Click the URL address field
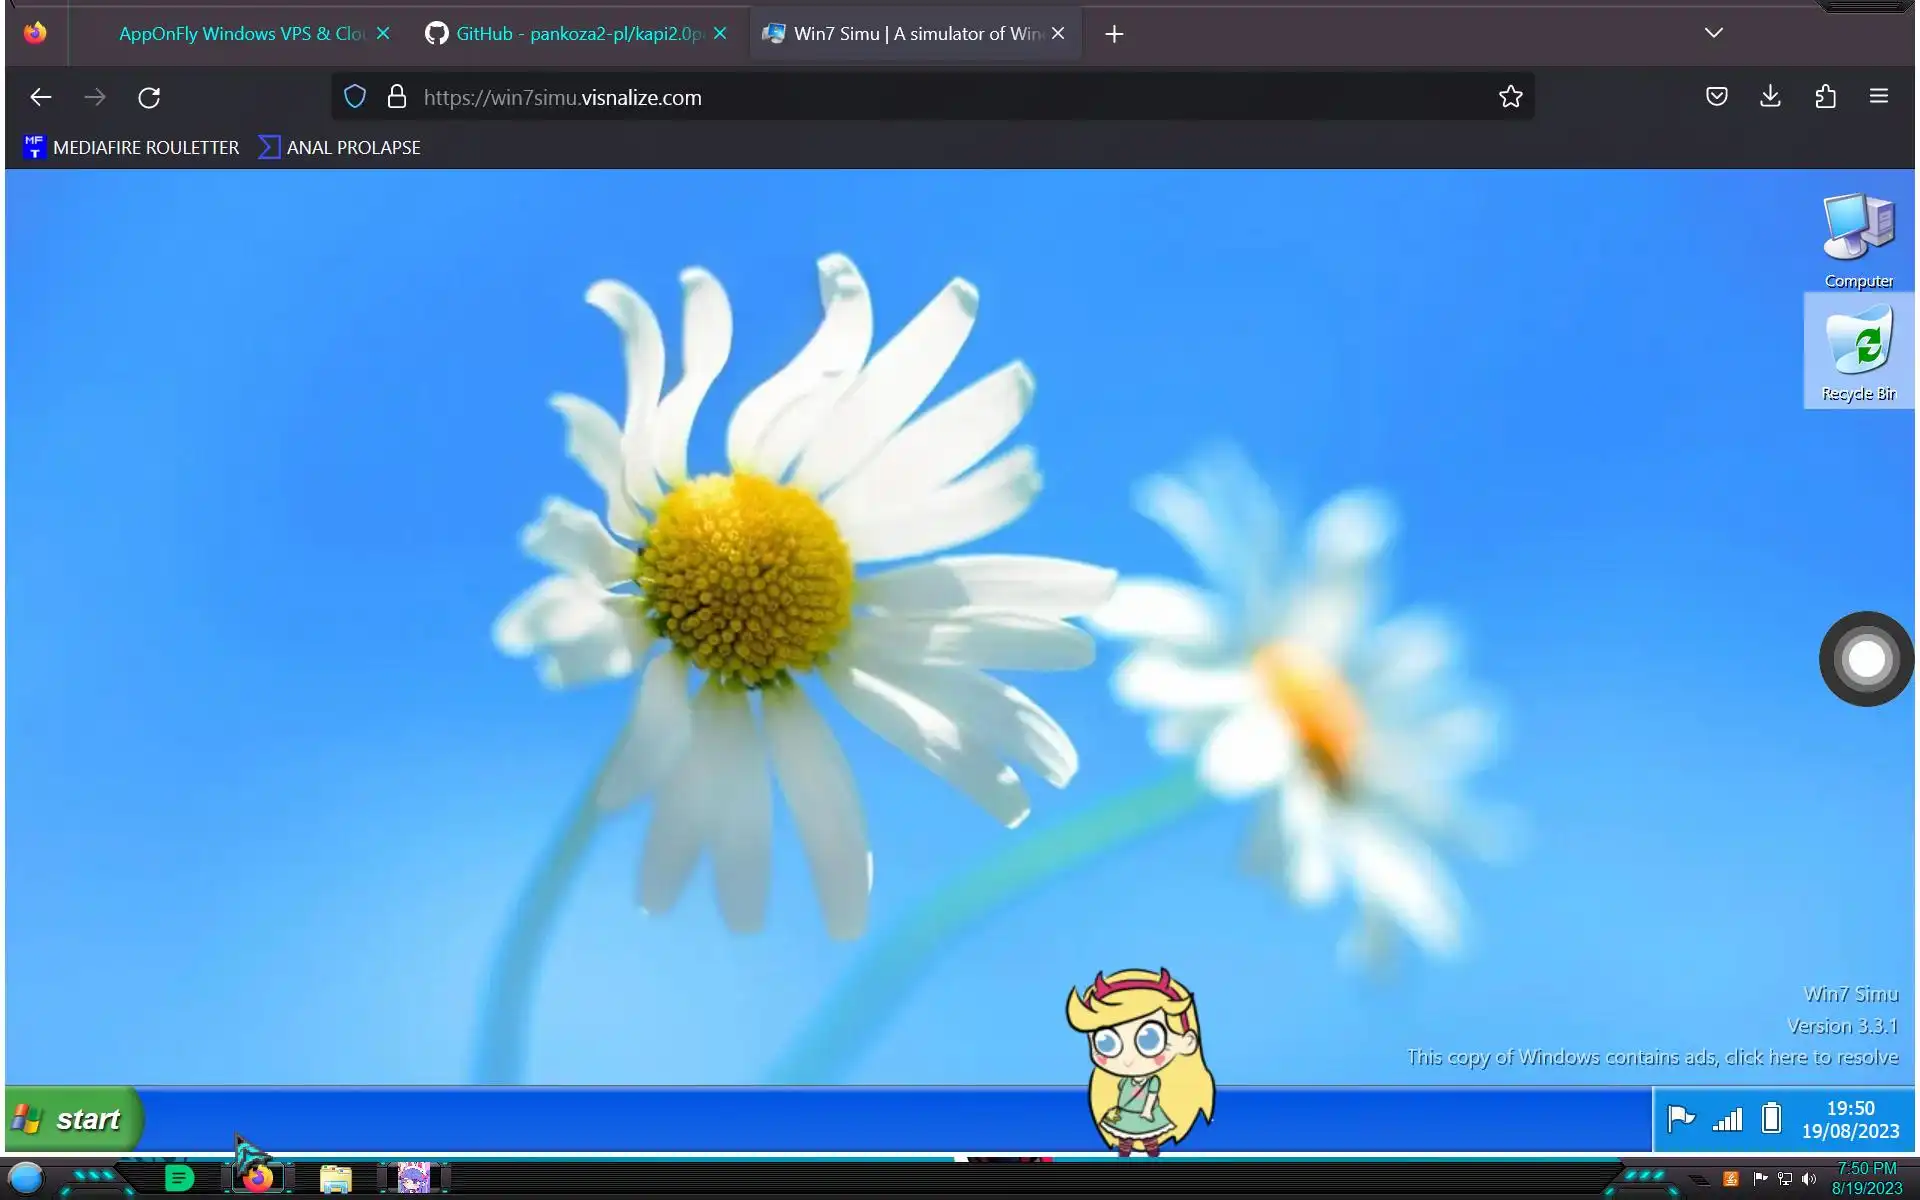Image resolution: width=1920 pixels, height=1200 pixels. pyautogui.click(x=900, y=97)
